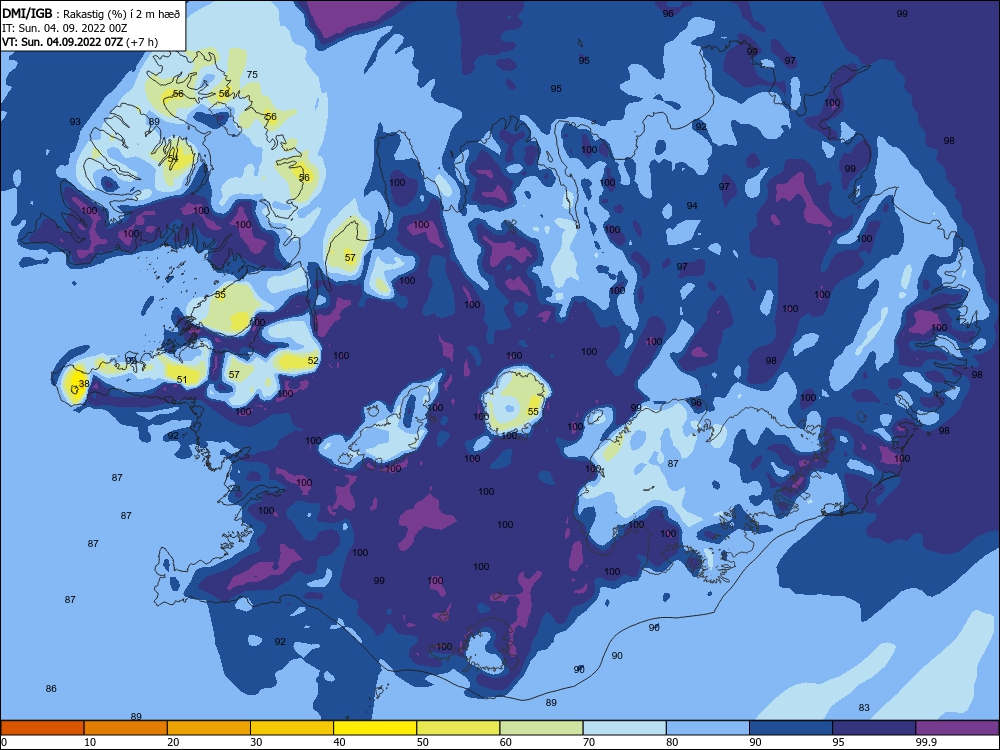Screen dimensions: 1000x750
Task: Click the medium blue 90–95 legend swatch
Action: pos(791,728)
